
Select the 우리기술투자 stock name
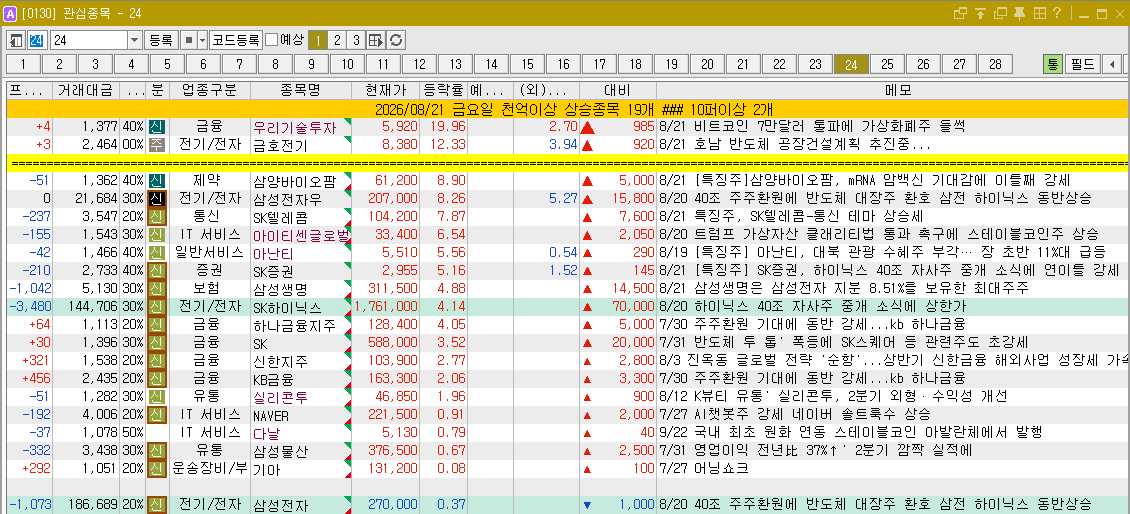point(295,128)
